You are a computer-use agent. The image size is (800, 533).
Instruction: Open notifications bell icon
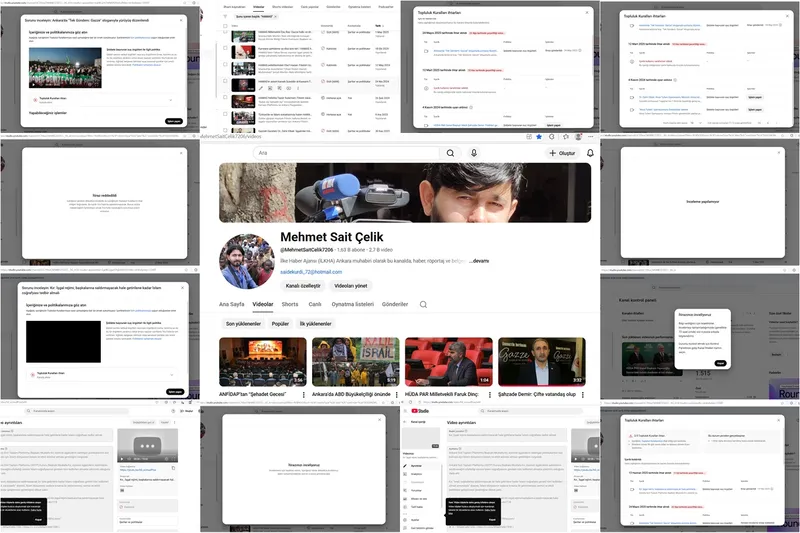(x=590, y=153)
